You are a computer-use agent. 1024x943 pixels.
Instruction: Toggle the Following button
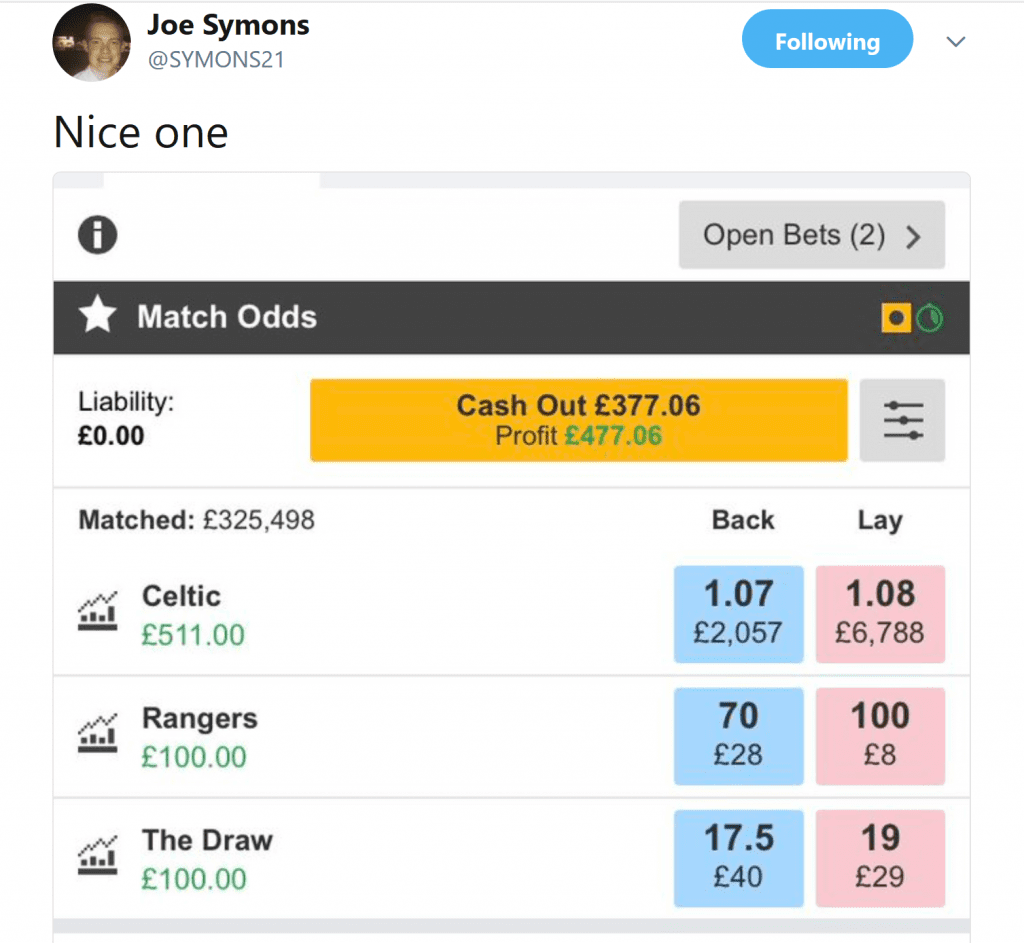pos(827,39)
